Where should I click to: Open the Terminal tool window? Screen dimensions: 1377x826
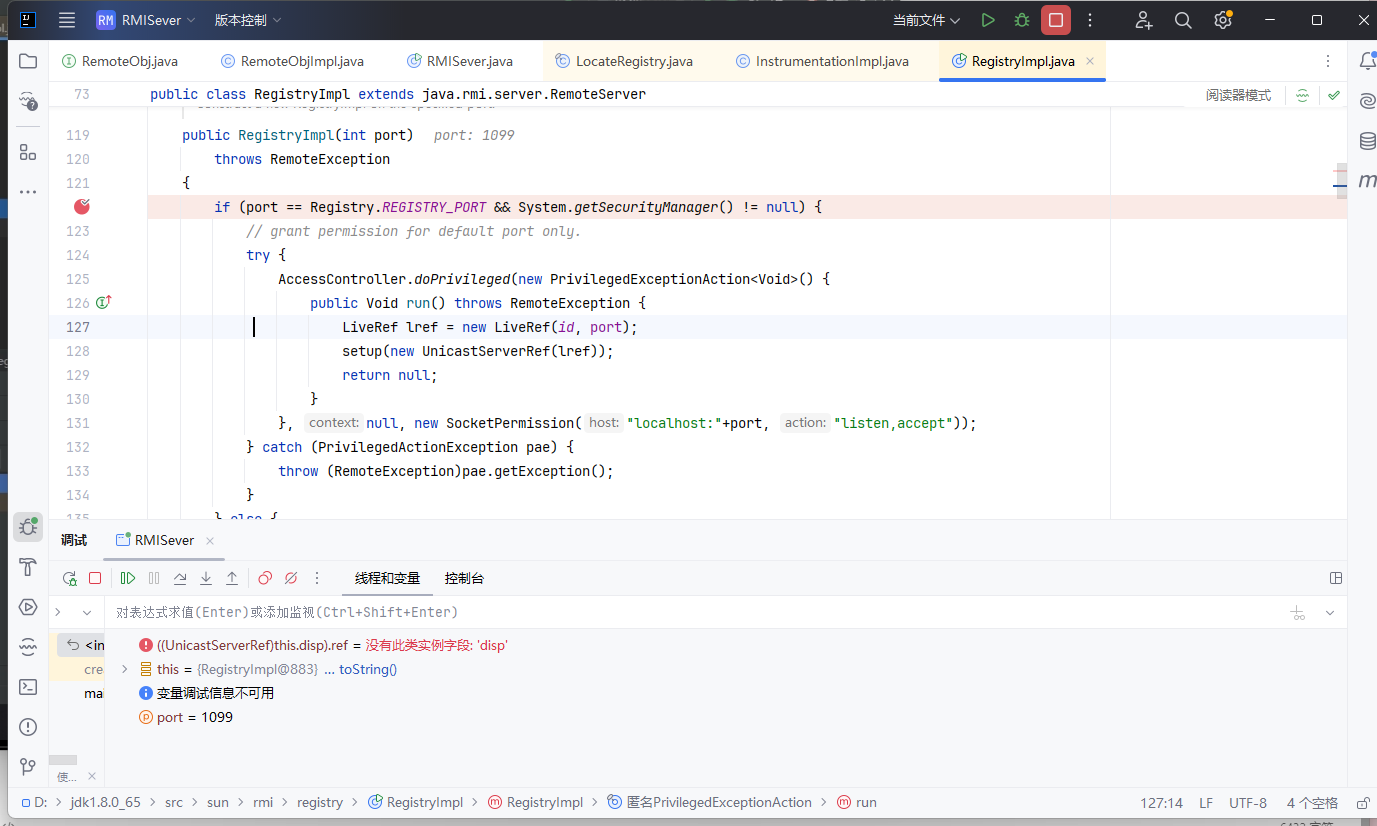28,687
